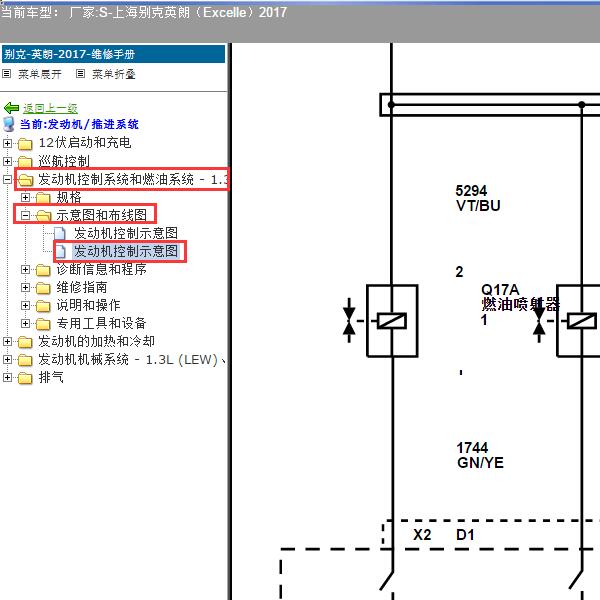Select the 发动机机械系统 1.3L folder label
The image size is (600, 600).
pyautogui.click(x=132, y=359)
